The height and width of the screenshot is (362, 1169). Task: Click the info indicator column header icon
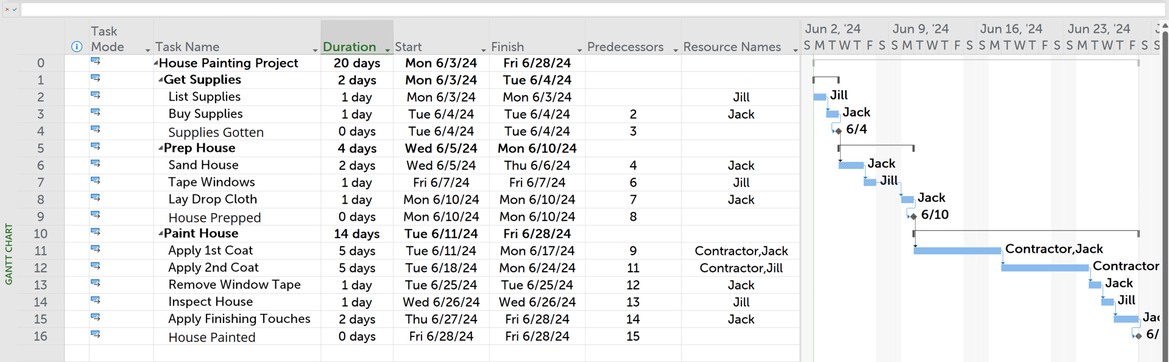[x=76, y=47]
